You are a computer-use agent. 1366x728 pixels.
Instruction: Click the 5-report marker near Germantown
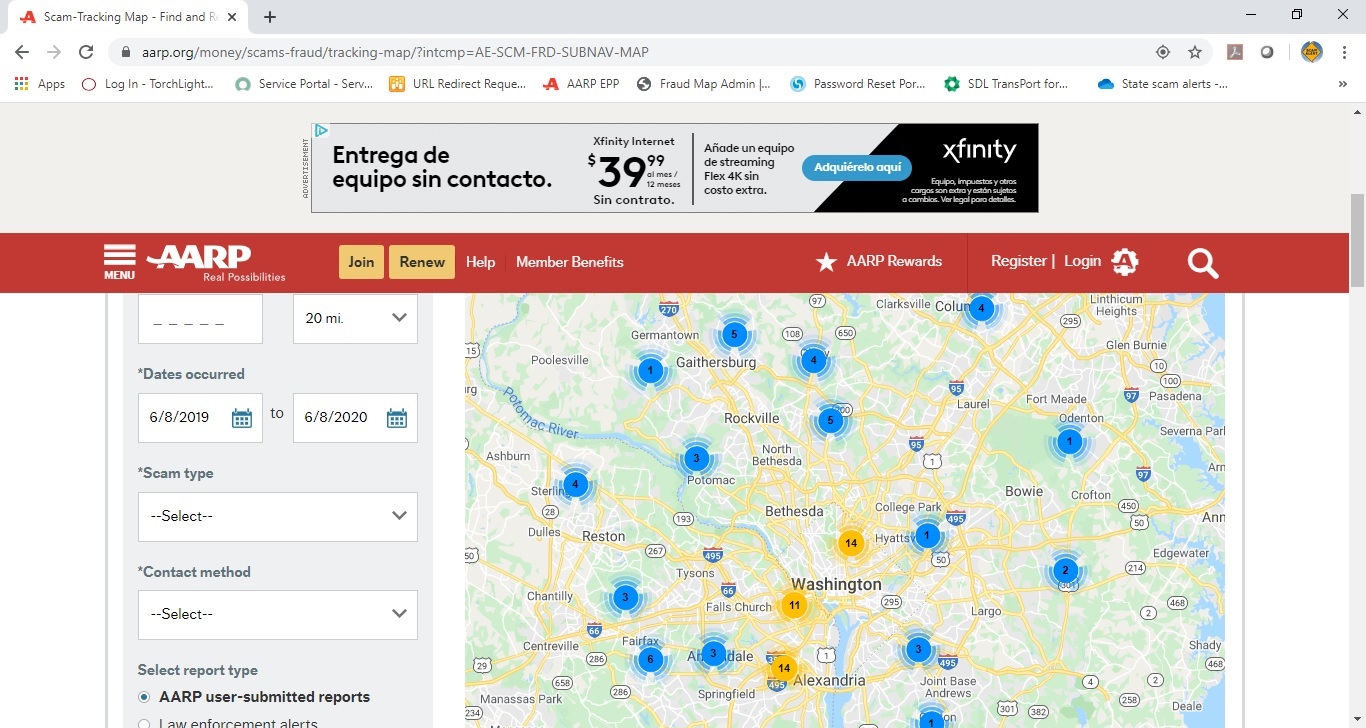pos(733,335)
